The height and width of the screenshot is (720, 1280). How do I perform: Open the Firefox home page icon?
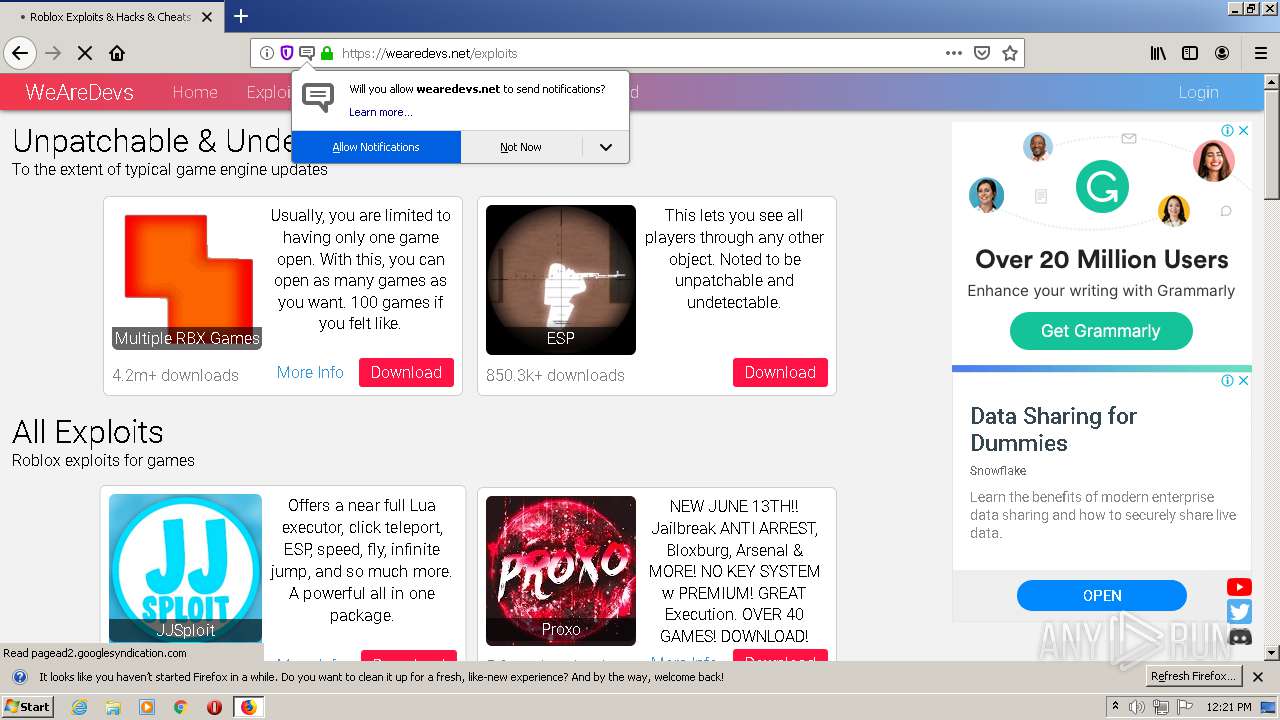(x=117, y=53)
